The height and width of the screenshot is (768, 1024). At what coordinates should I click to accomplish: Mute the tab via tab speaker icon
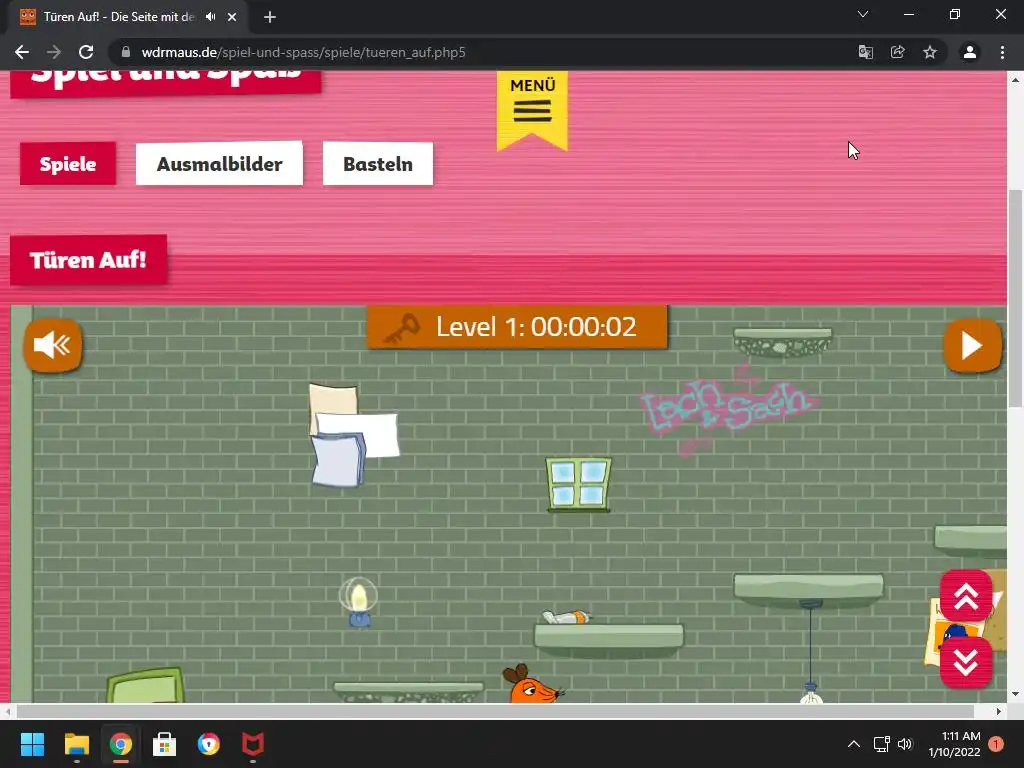tap(210, 17)
